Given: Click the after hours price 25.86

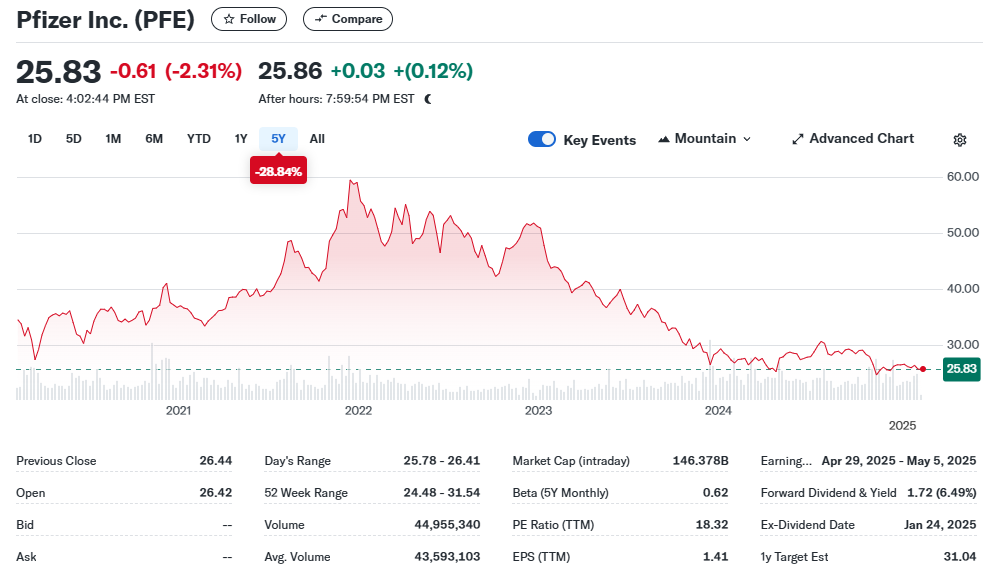Looking at the screenshot, I should [290, 71].
